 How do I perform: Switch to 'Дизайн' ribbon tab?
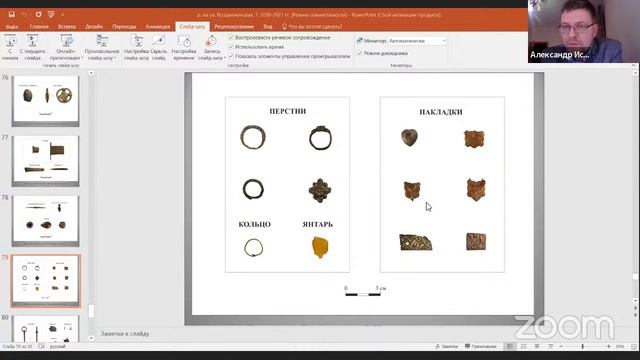(x=94, y=27)
